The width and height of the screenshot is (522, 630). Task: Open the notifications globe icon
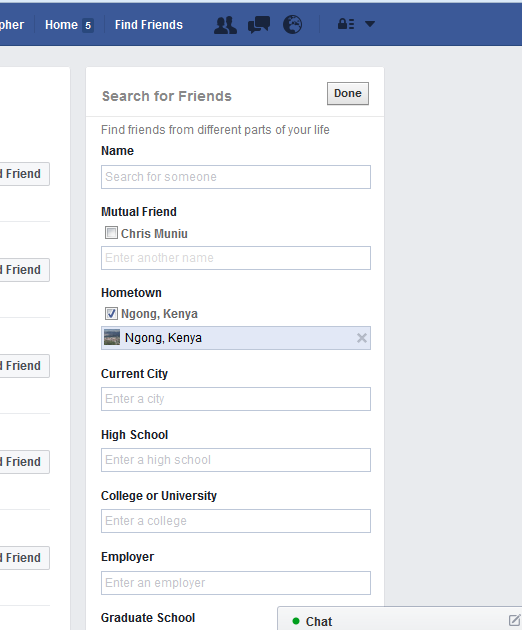pyautogui.click(x=292, y=25)
